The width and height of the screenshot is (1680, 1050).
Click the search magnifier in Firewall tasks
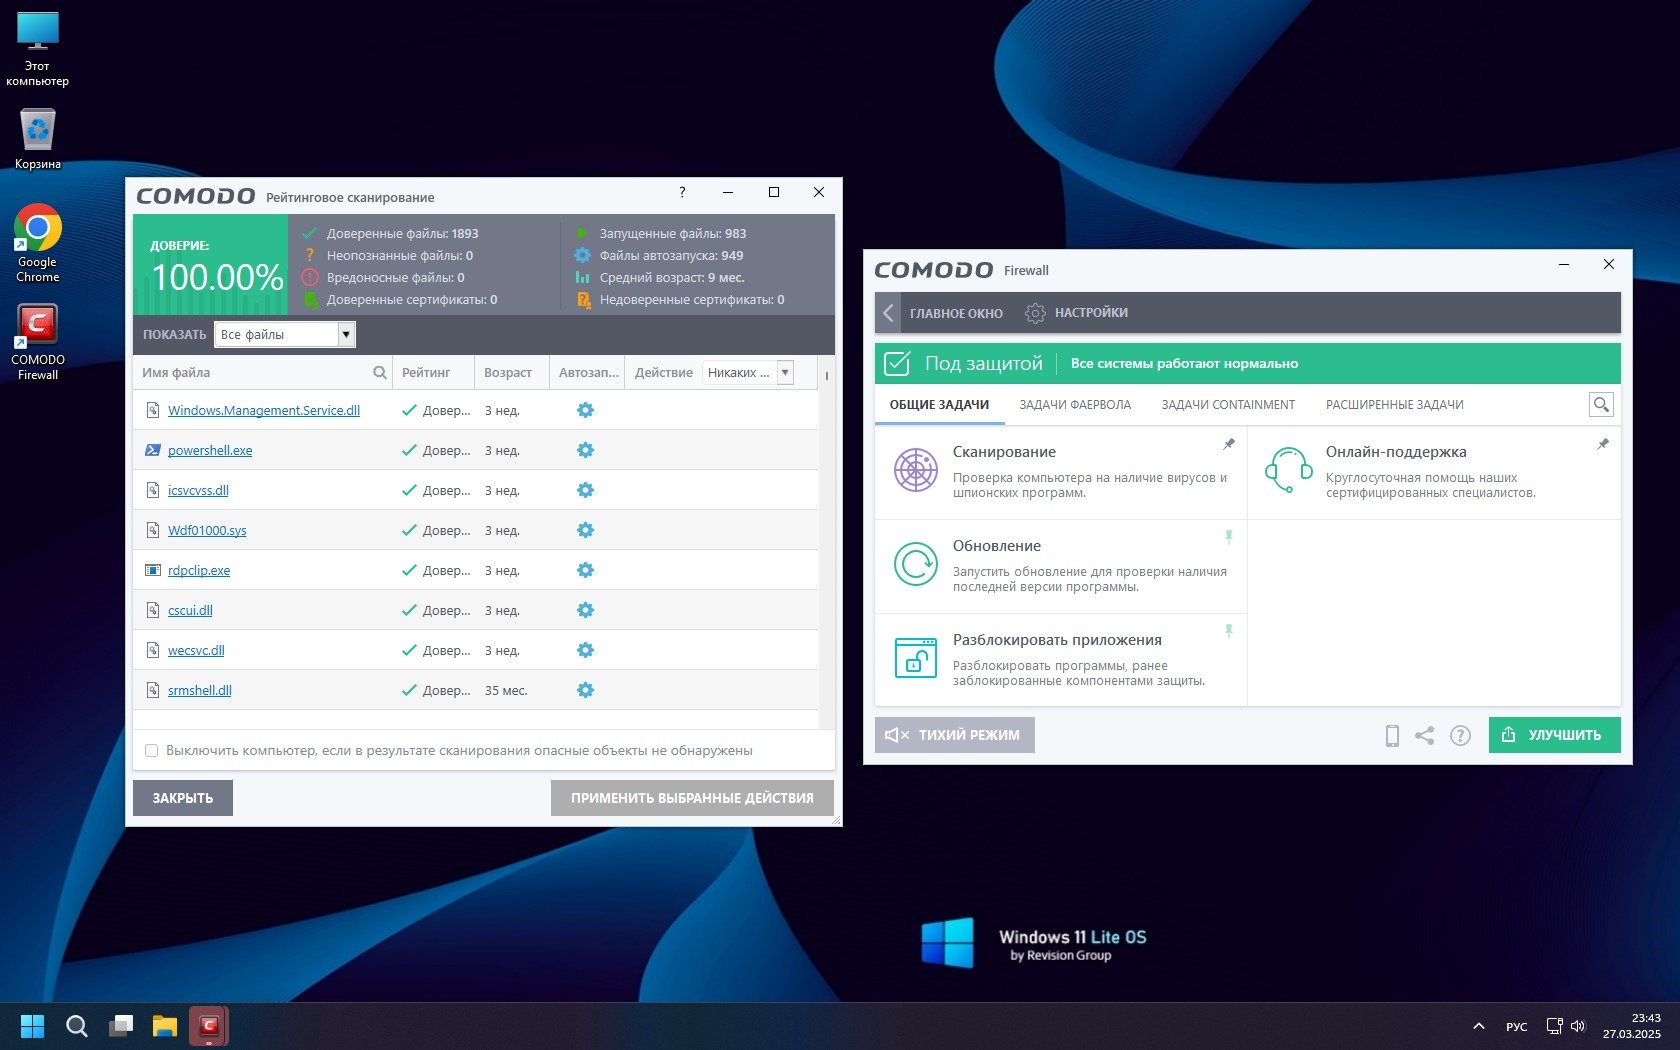(1601, 405)
